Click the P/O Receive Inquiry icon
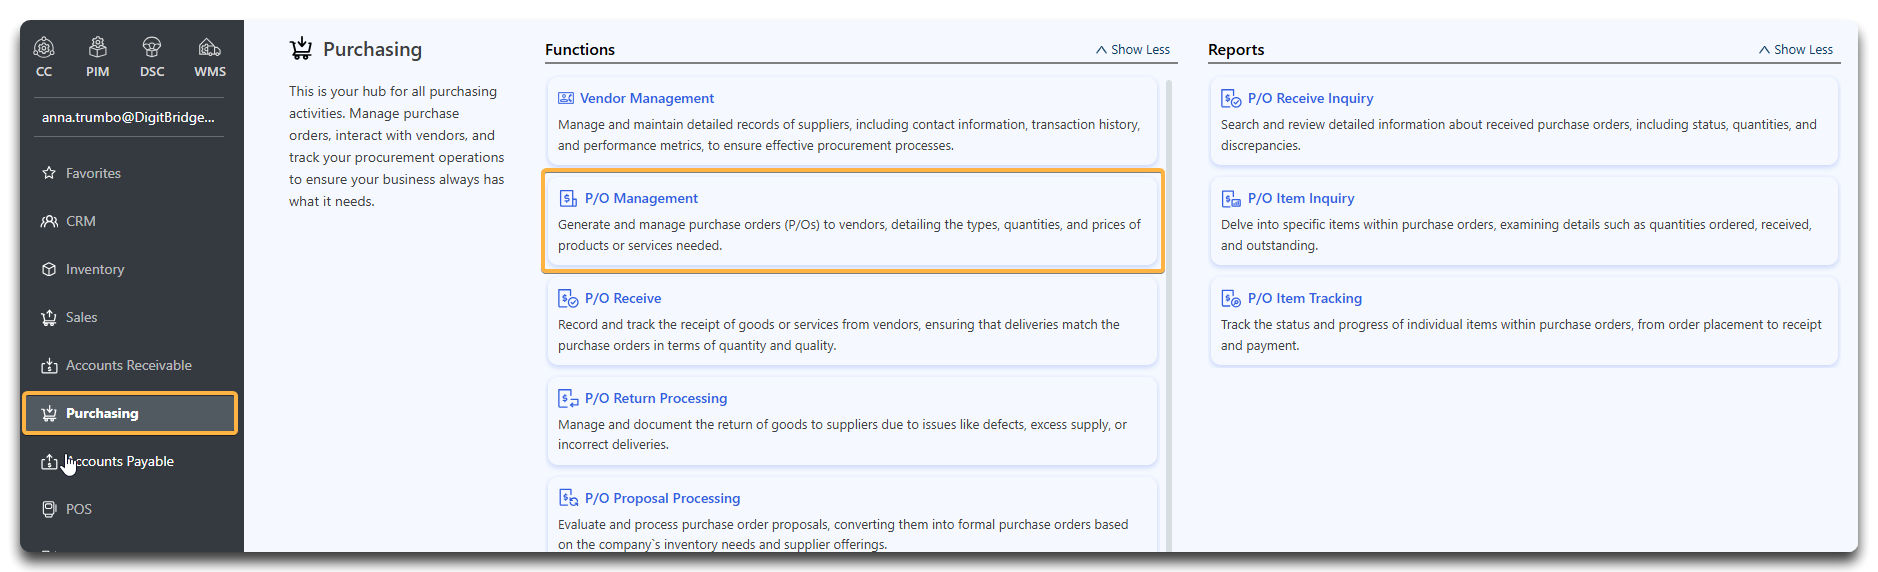The height and width of the screenshot is (572, 1878). [1231, 98]
